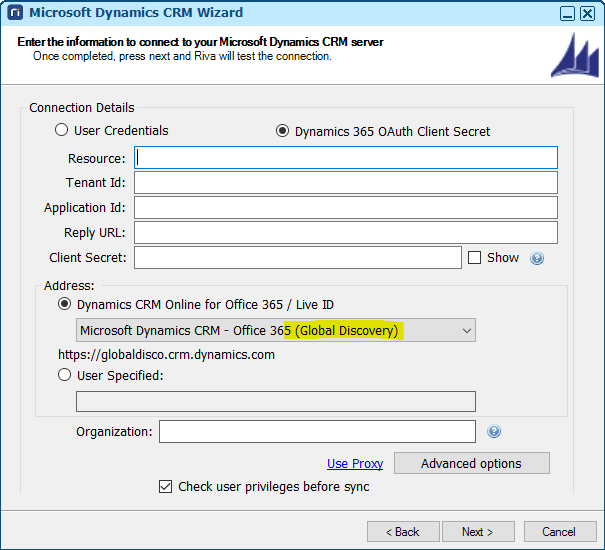Select the User Specified address radio button
This screenshot has width=605, height=550.
[65, 375]
